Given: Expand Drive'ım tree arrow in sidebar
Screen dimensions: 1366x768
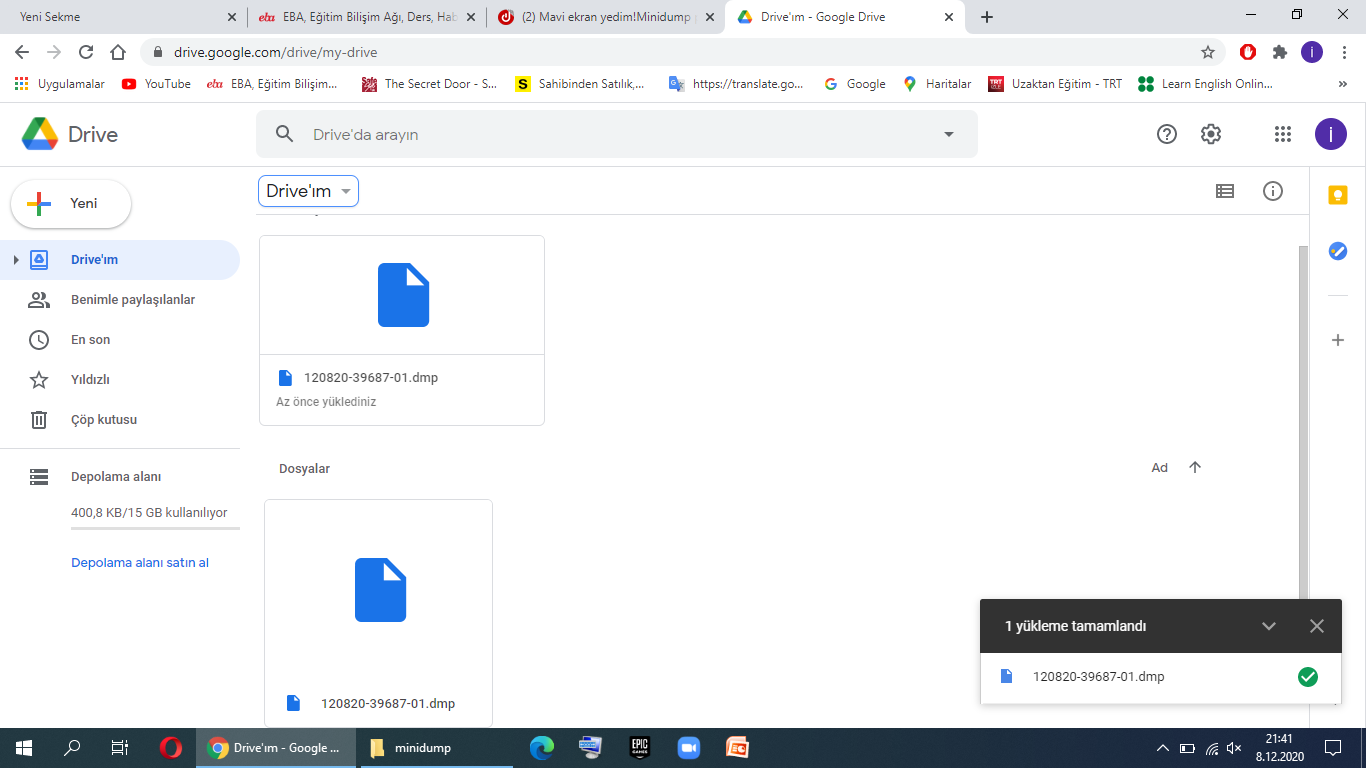Looking at the screenshot, I should pyautogui.click(x=15, y=260).
